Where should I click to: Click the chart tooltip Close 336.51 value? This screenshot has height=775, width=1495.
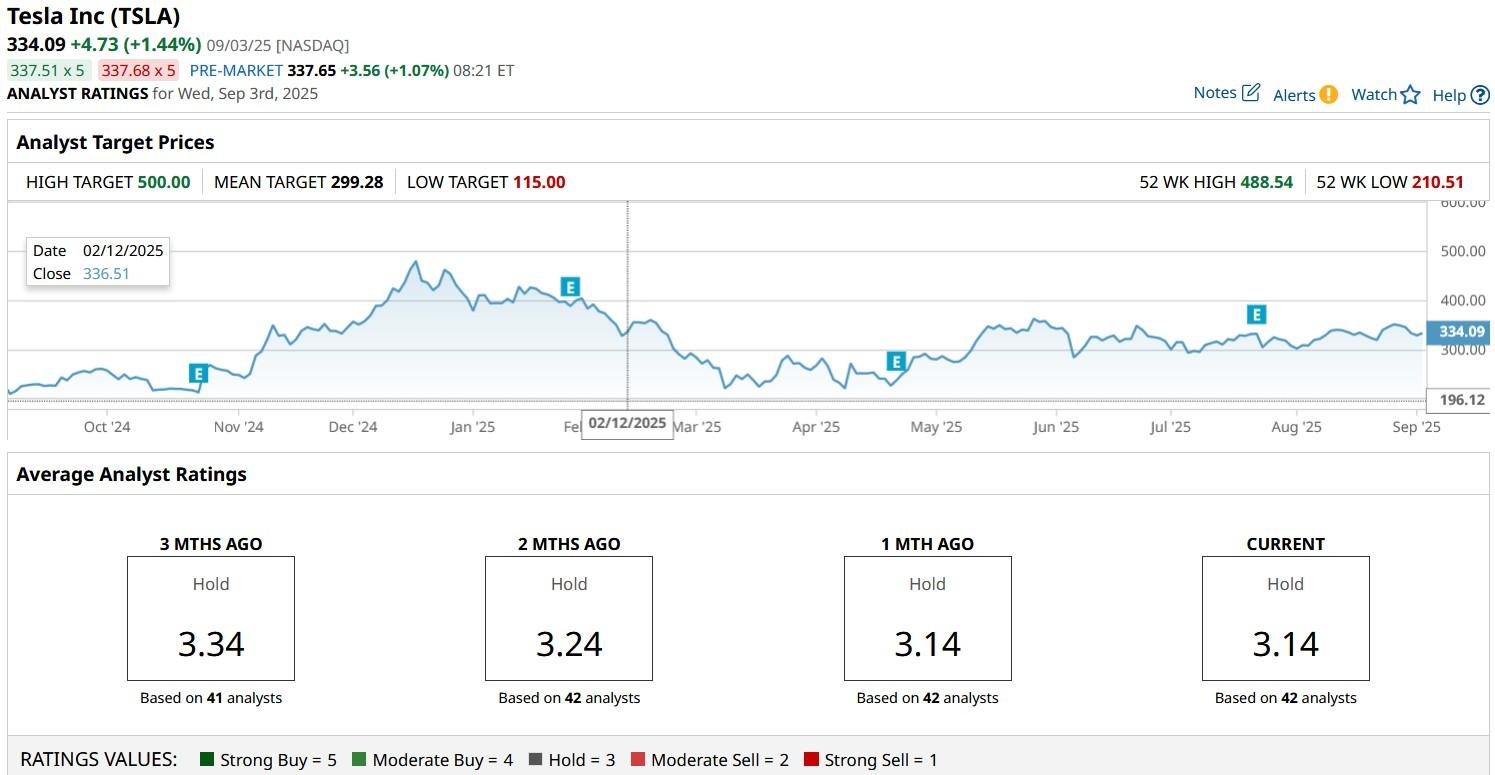coord(106,273)
